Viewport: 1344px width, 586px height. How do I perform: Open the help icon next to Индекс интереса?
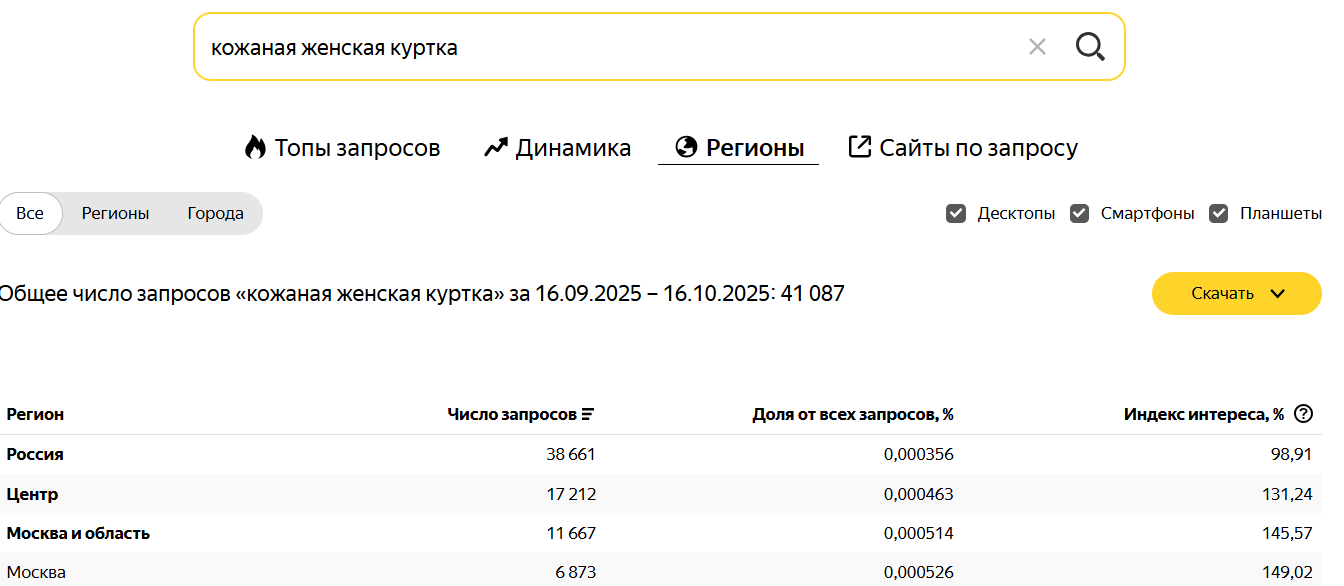1303,414
